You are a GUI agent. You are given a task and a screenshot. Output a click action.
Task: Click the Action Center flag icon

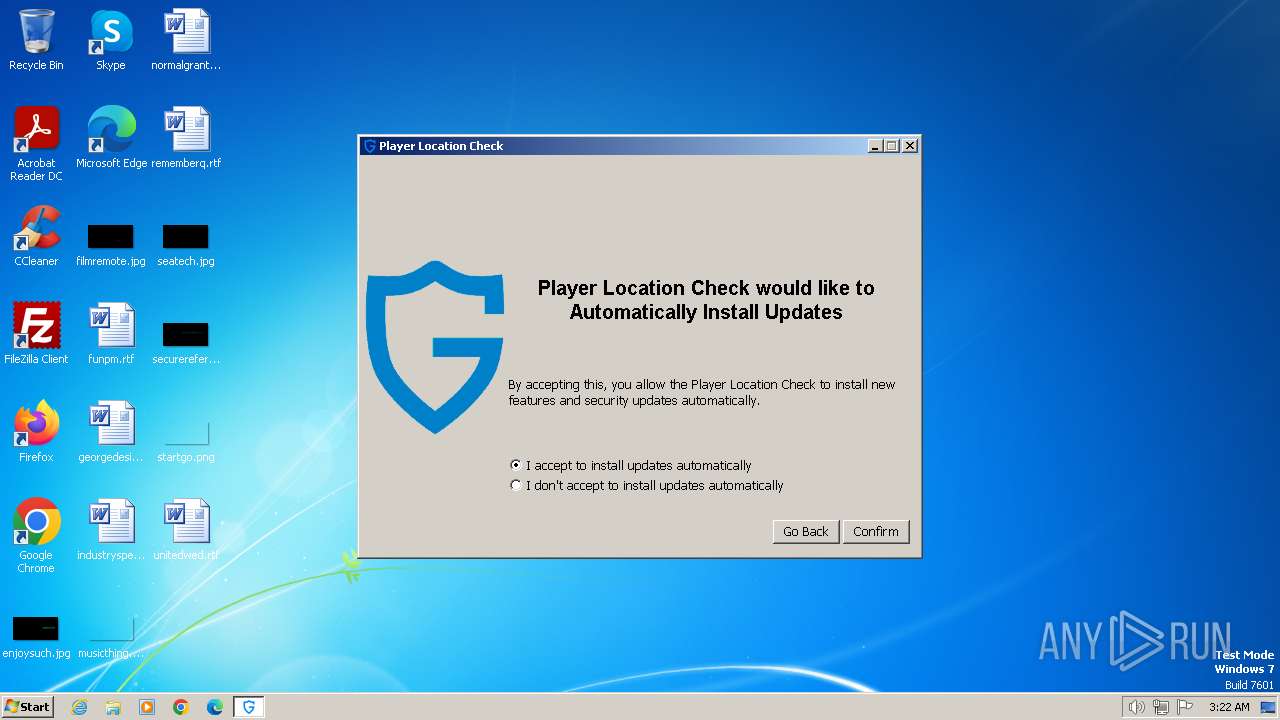click(1185, 707)
